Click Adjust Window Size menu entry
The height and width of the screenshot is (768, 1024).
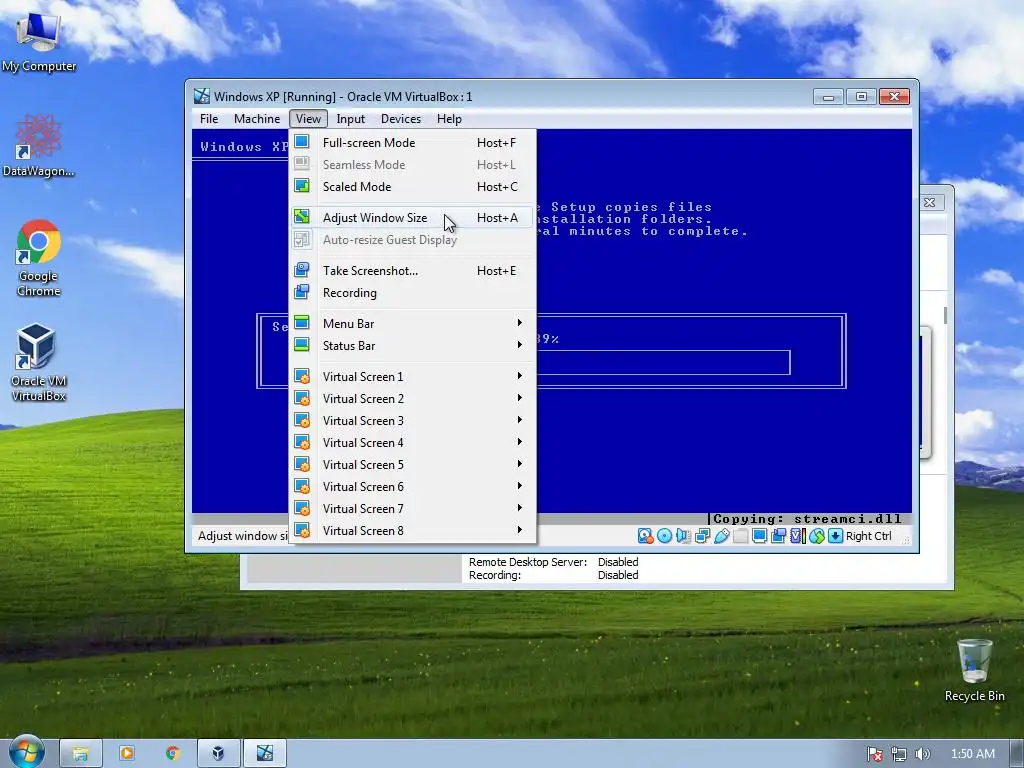pyautogui.click(x=412, y=217)
